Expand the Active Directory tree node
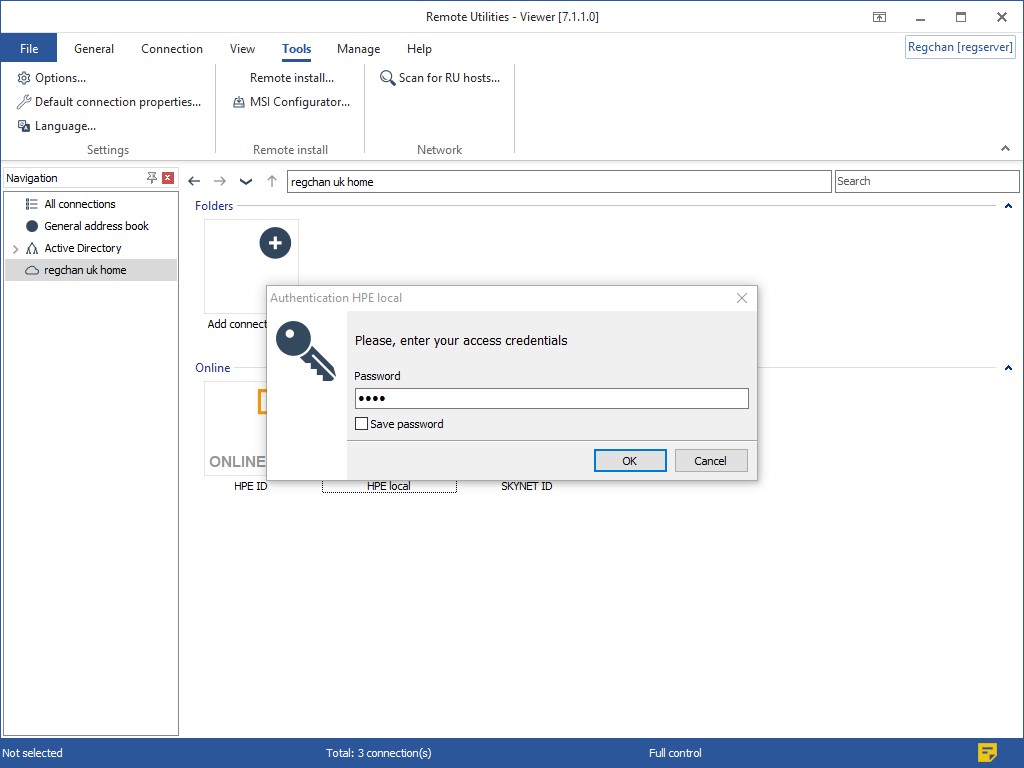Viewport: 1024px width, 768px height. tap(16, 248)
